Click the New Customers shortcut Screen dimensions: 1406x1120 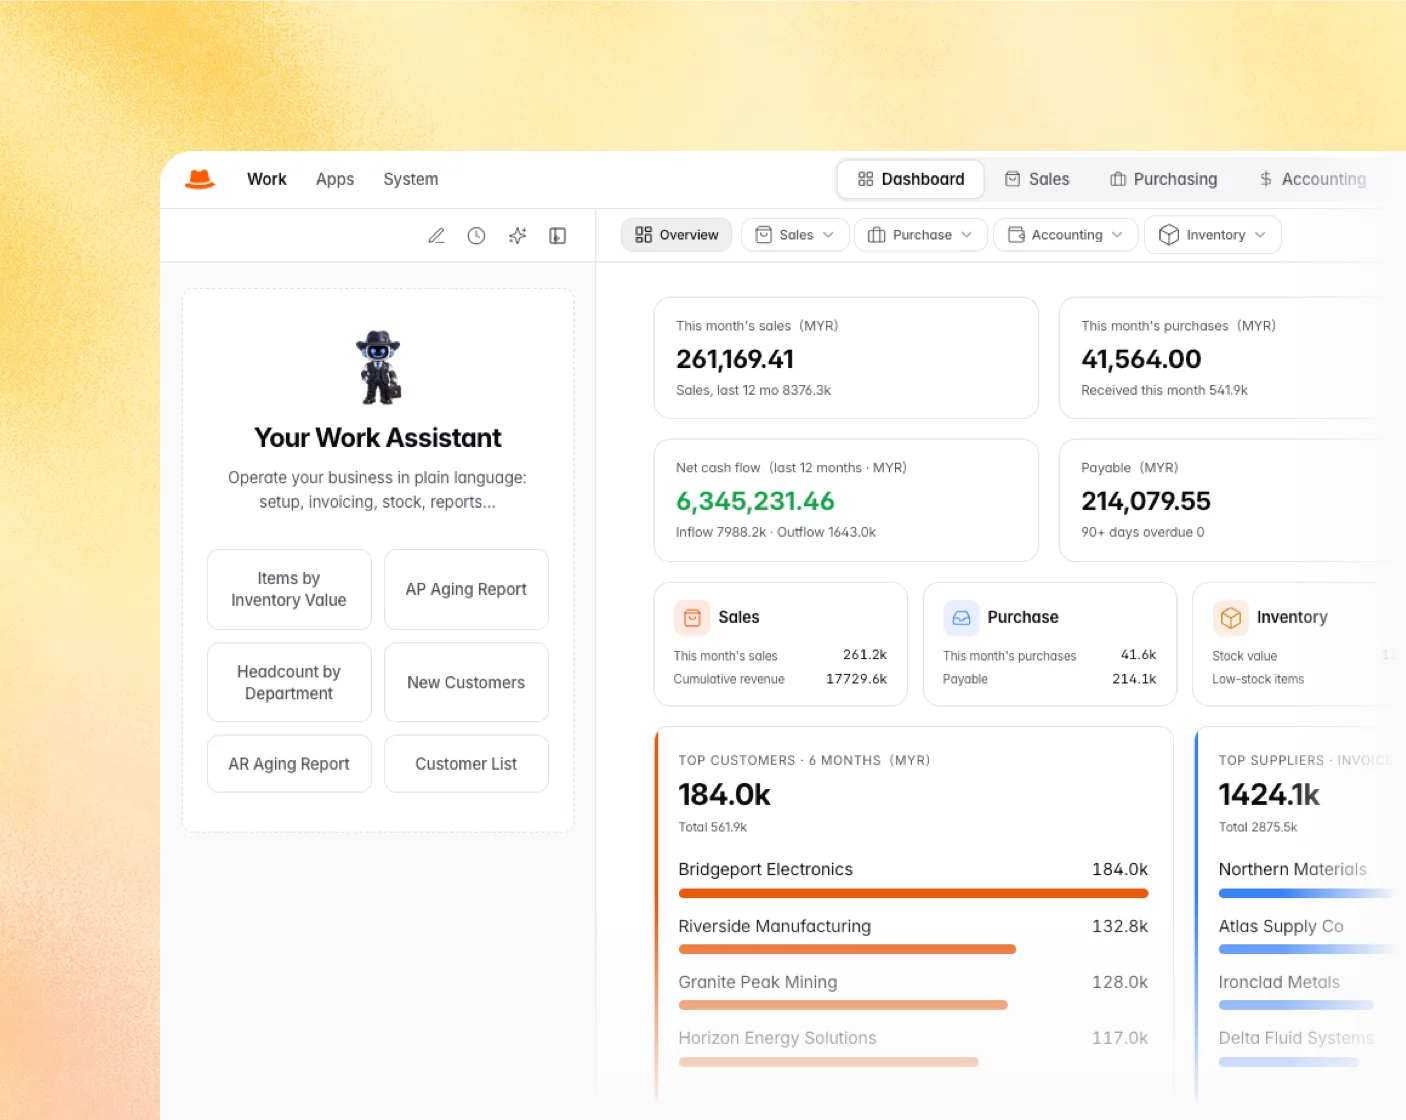pyautogui.click(x=466, y=682)
